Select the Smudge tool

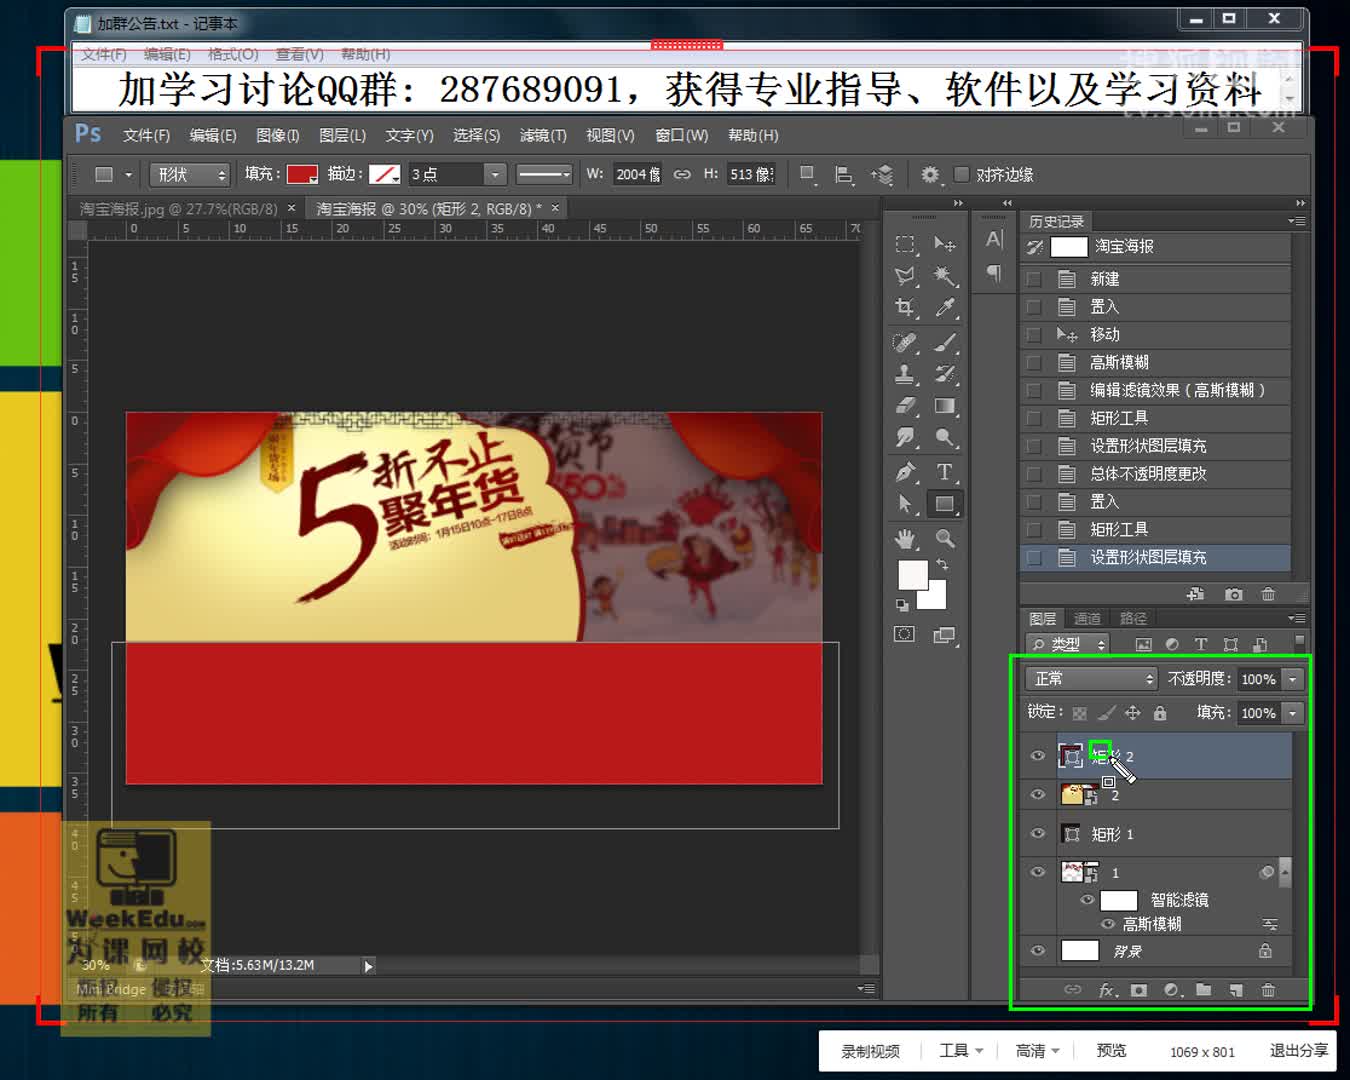pyautogui.click(x=905, y=438)
